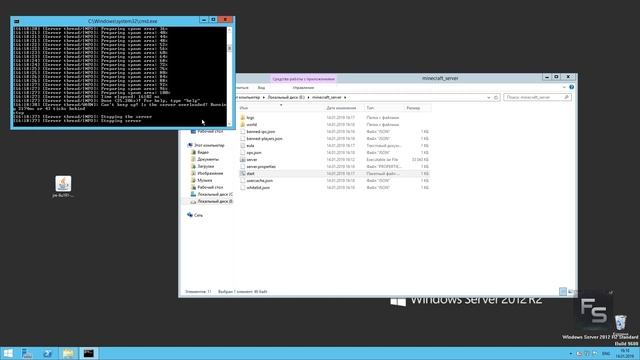Viewport: 640px width, 360px height.
Task: Select the usercache.json file
Action: (259, 180)
